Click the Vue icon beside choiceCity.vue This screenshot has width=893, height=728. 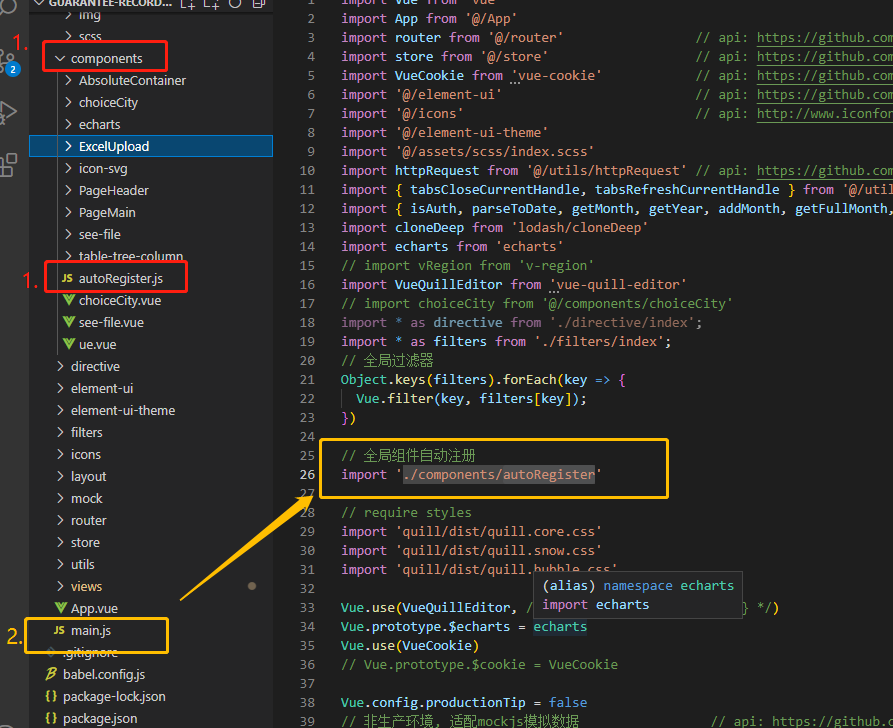click(x=69, y=300)
